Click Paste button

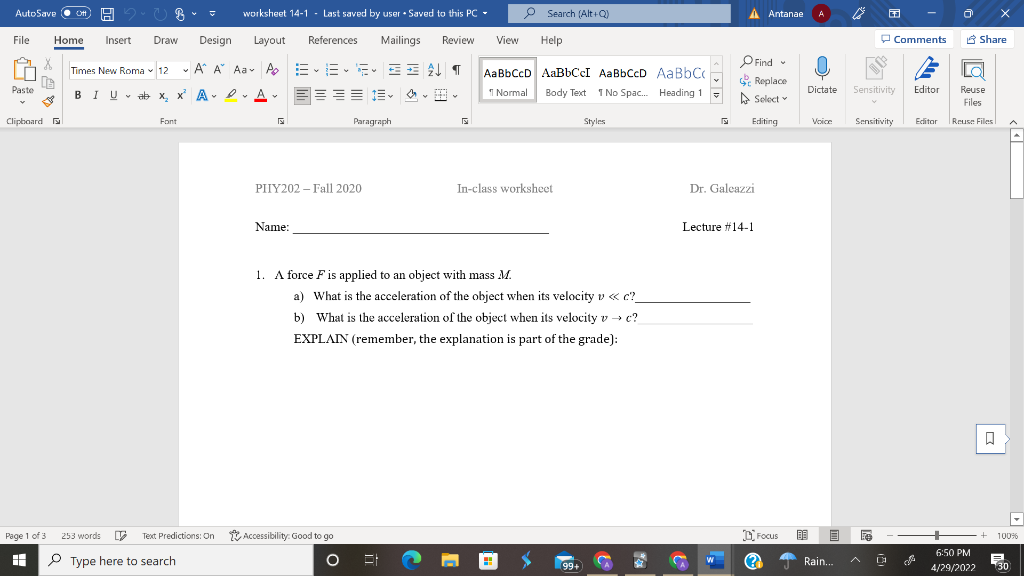(23, 81)
